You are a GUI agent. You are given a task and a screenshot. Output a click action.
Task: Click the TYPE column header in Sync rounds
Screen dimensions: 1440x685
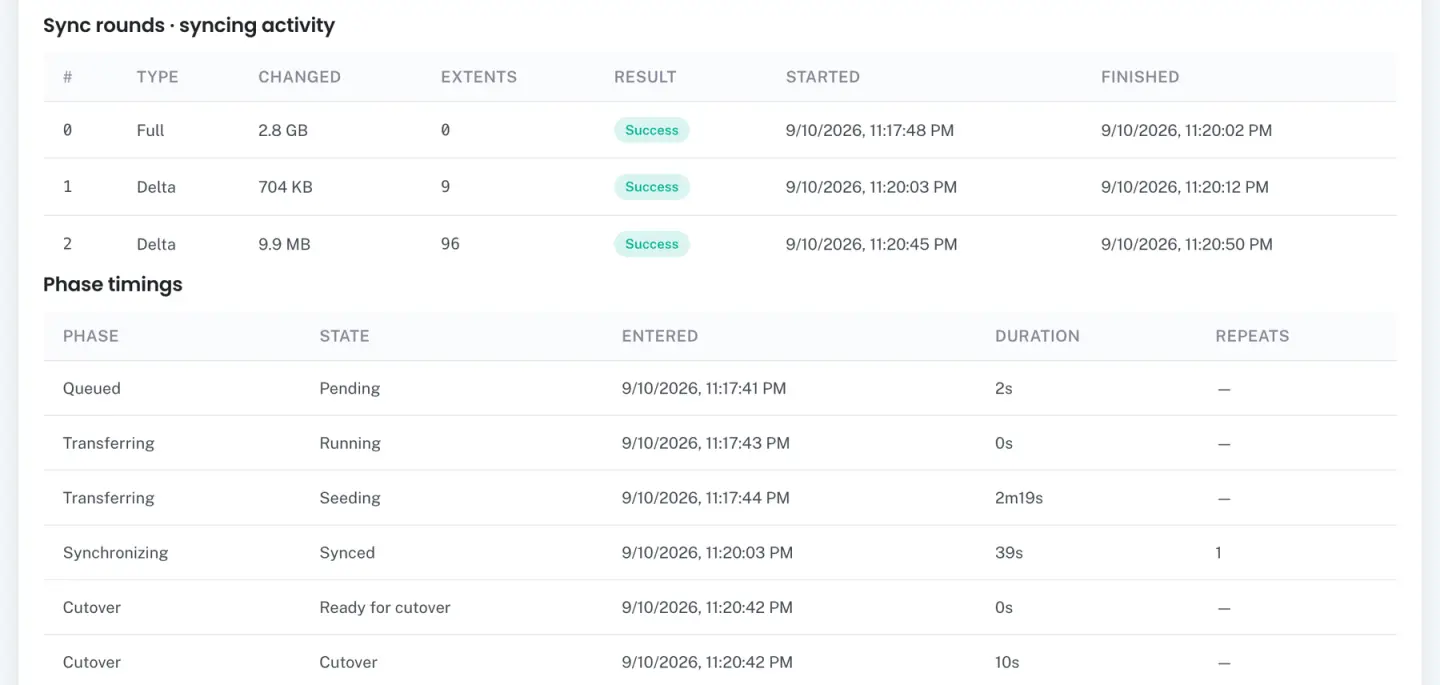pos(157,77)
